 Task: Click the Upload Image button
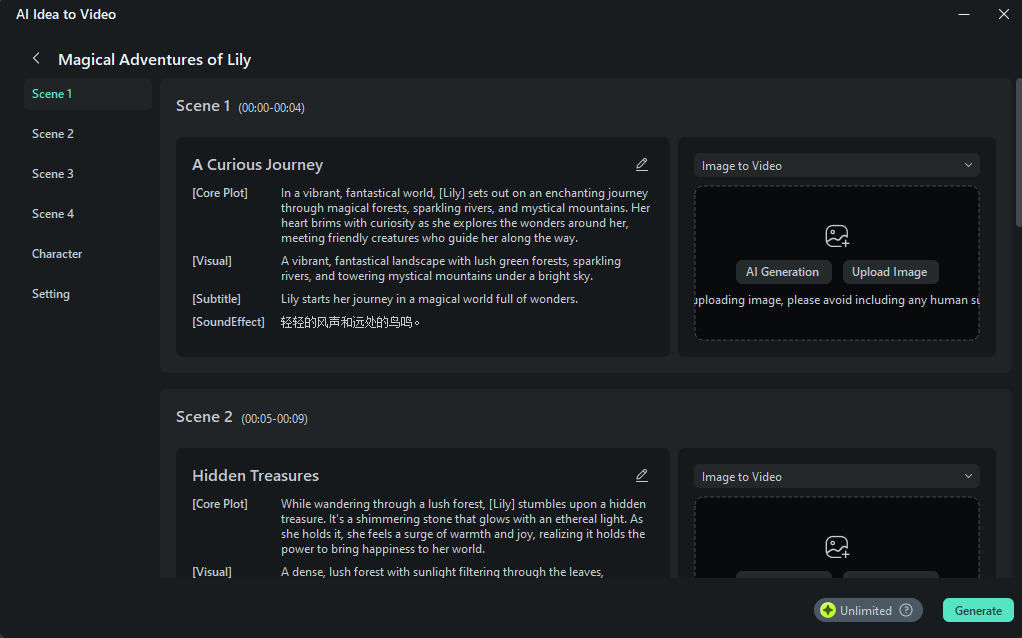click(x=889, y=272)
